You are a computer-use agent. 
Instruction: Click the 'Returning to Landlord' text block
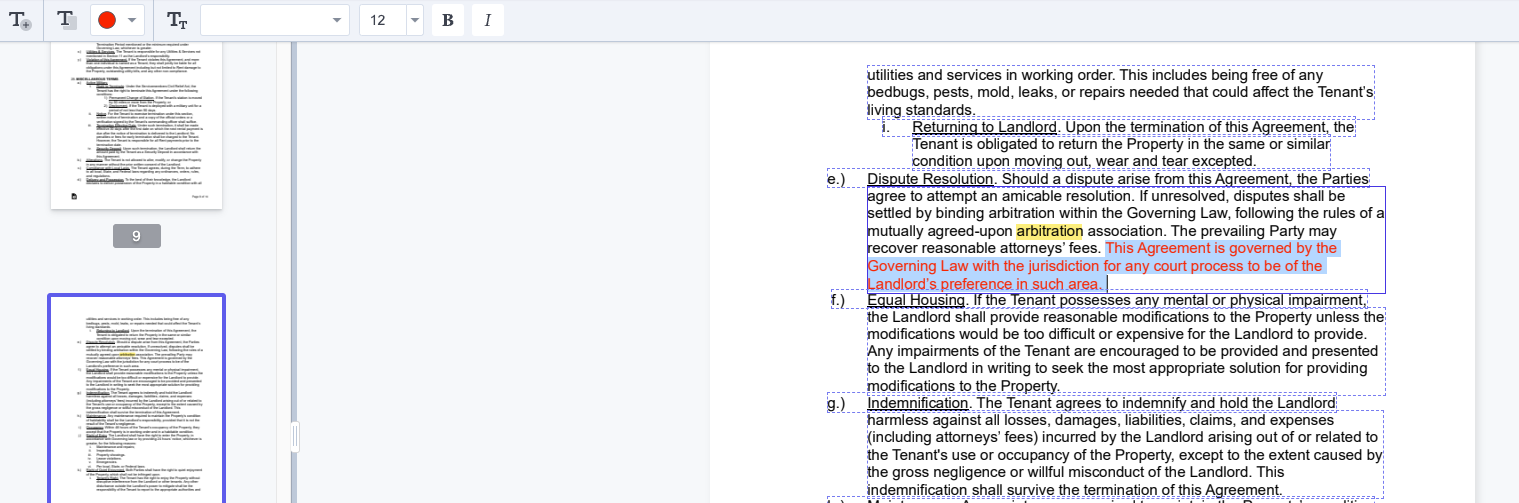(984, 127)
